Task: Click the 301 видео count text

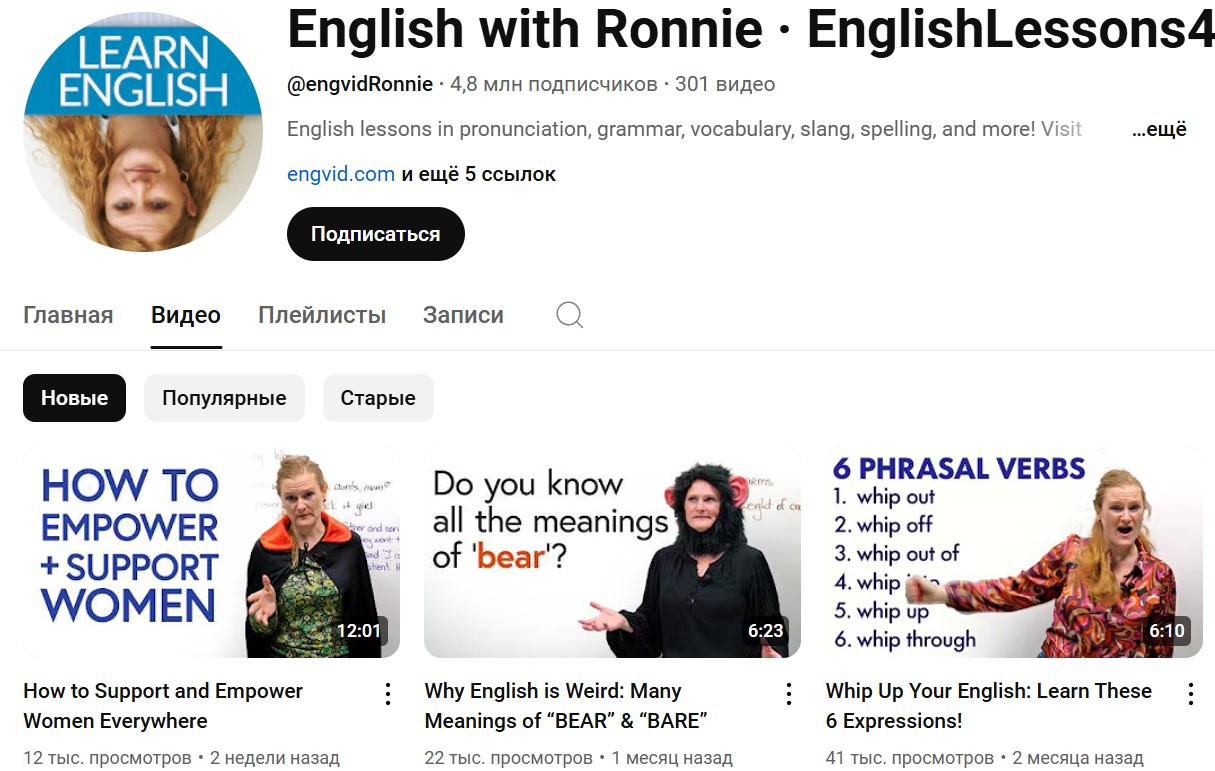Action: pyautogui.click(x=725, y=84)
